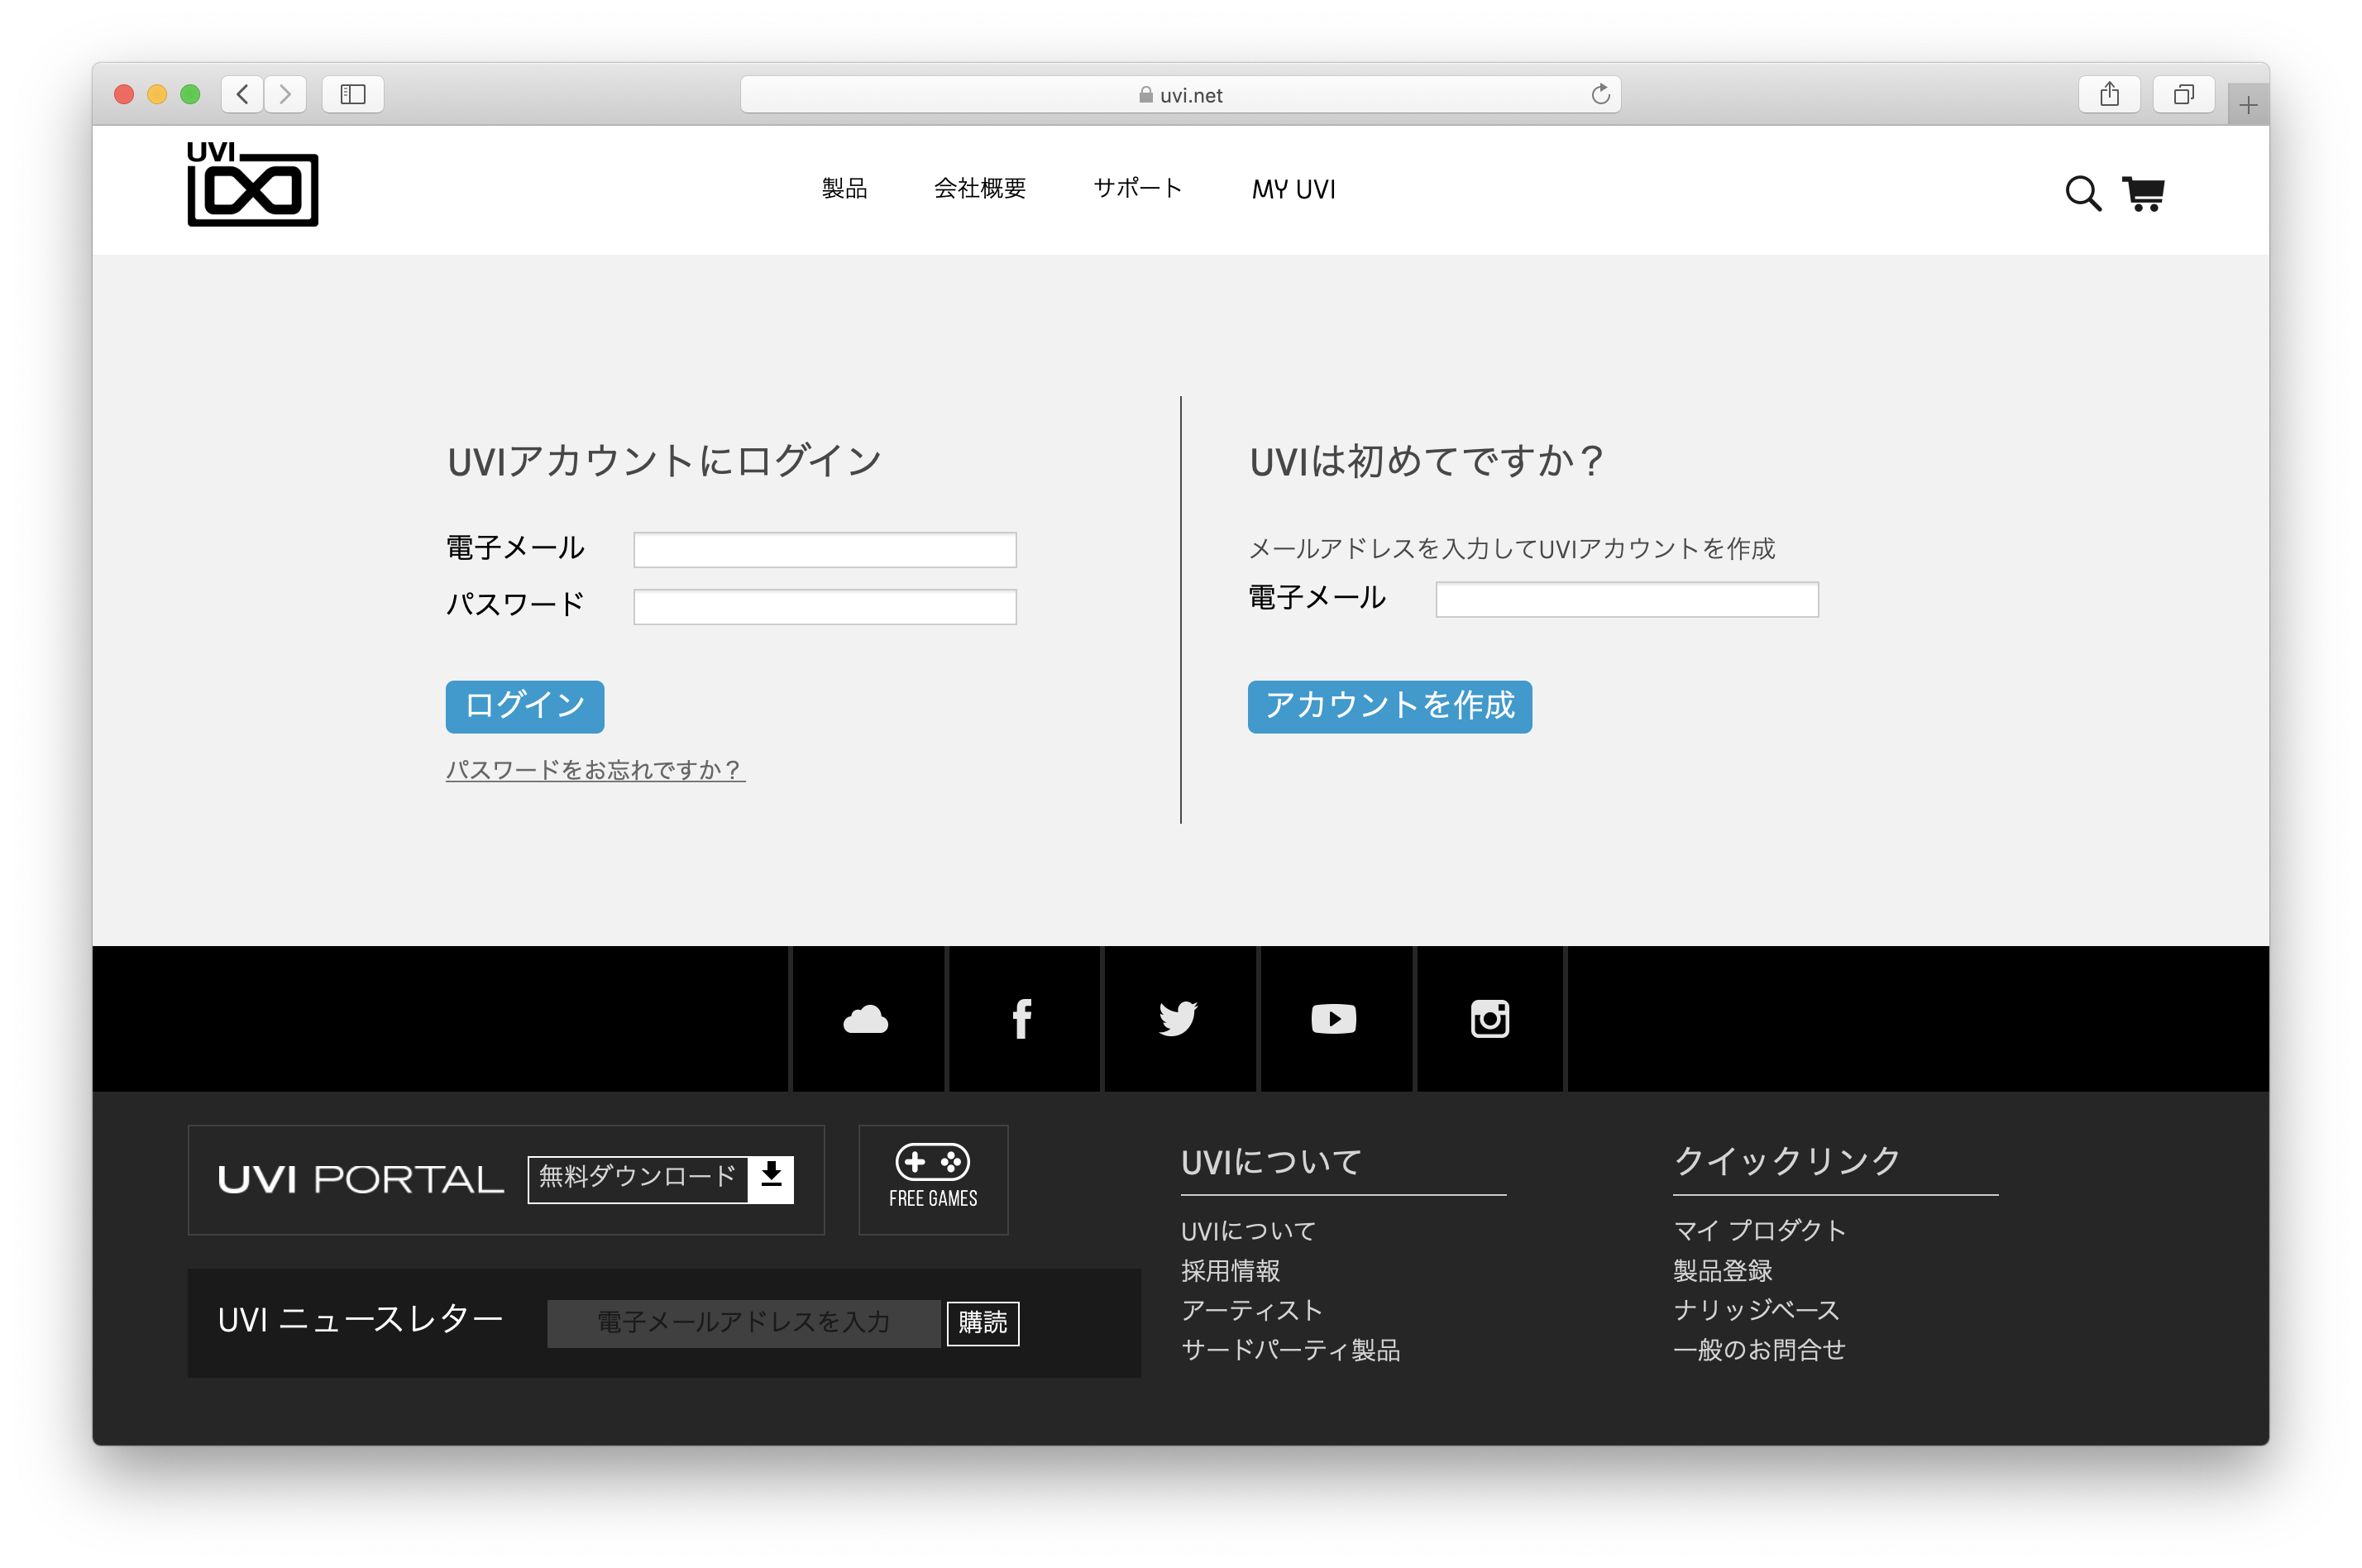The image size is (2362, 1568).
Task: Open the Twitter bird icon link
Action: click(1177, 1019)
